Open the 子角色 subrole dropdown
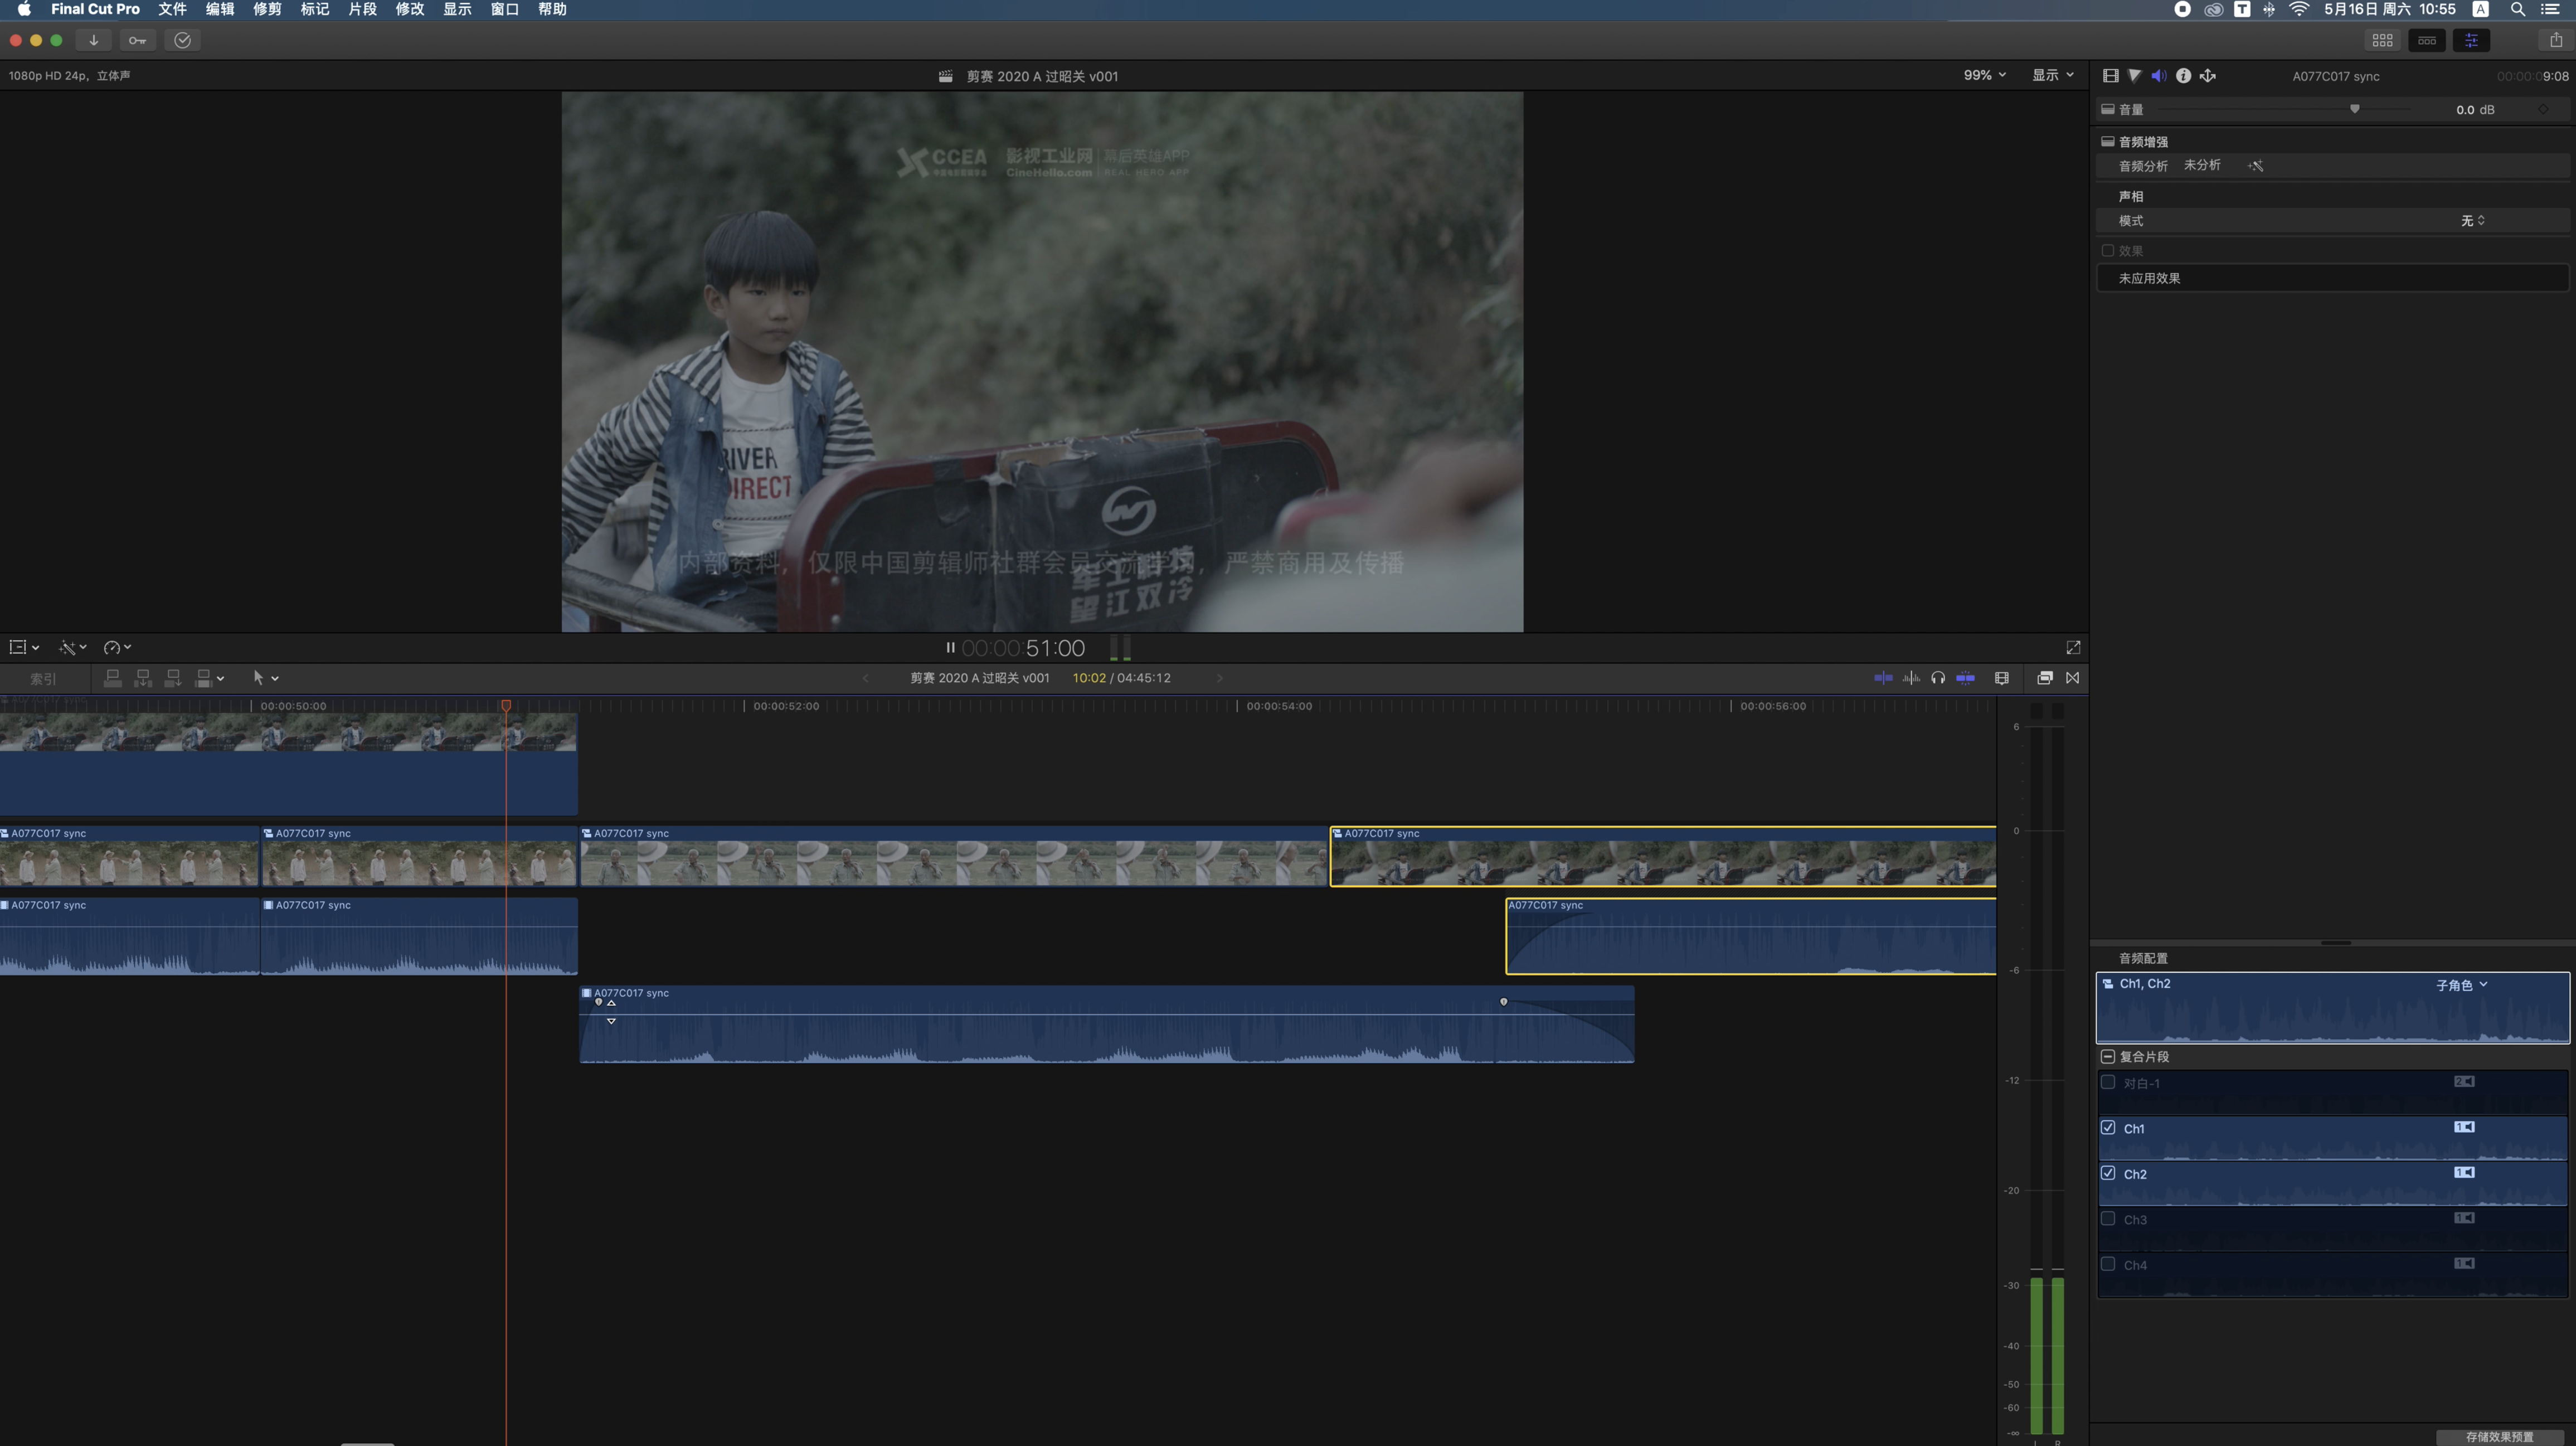 pyautogui.click(x=2461, y=985)
